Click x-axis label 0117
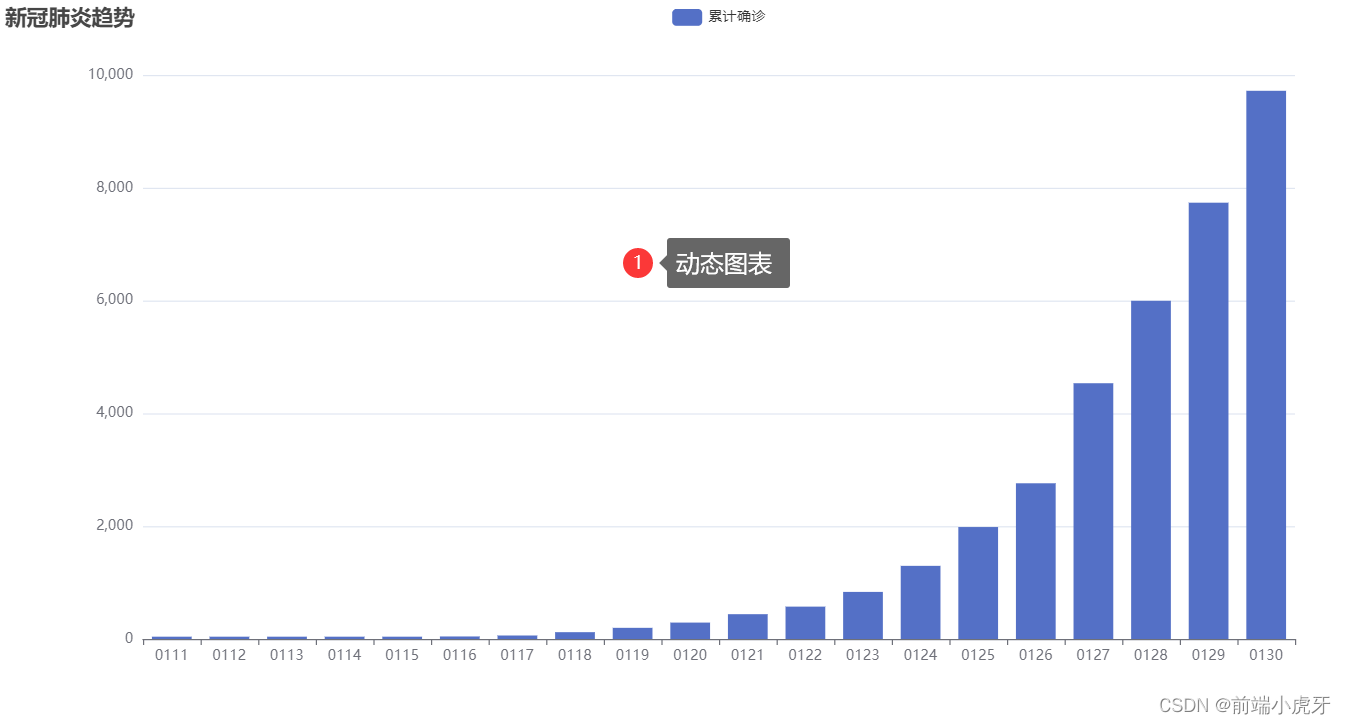1346x724 pixels. (x=517, y=655)
